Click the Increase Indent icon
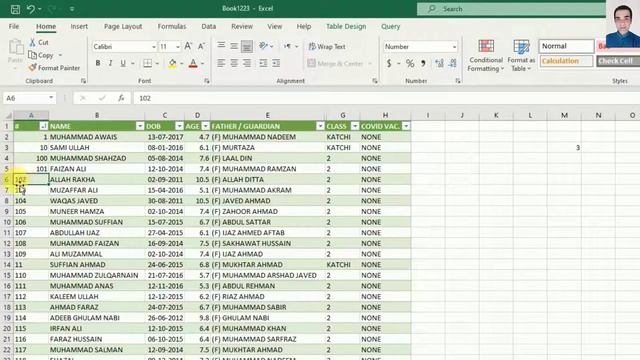 pos(276,63)
